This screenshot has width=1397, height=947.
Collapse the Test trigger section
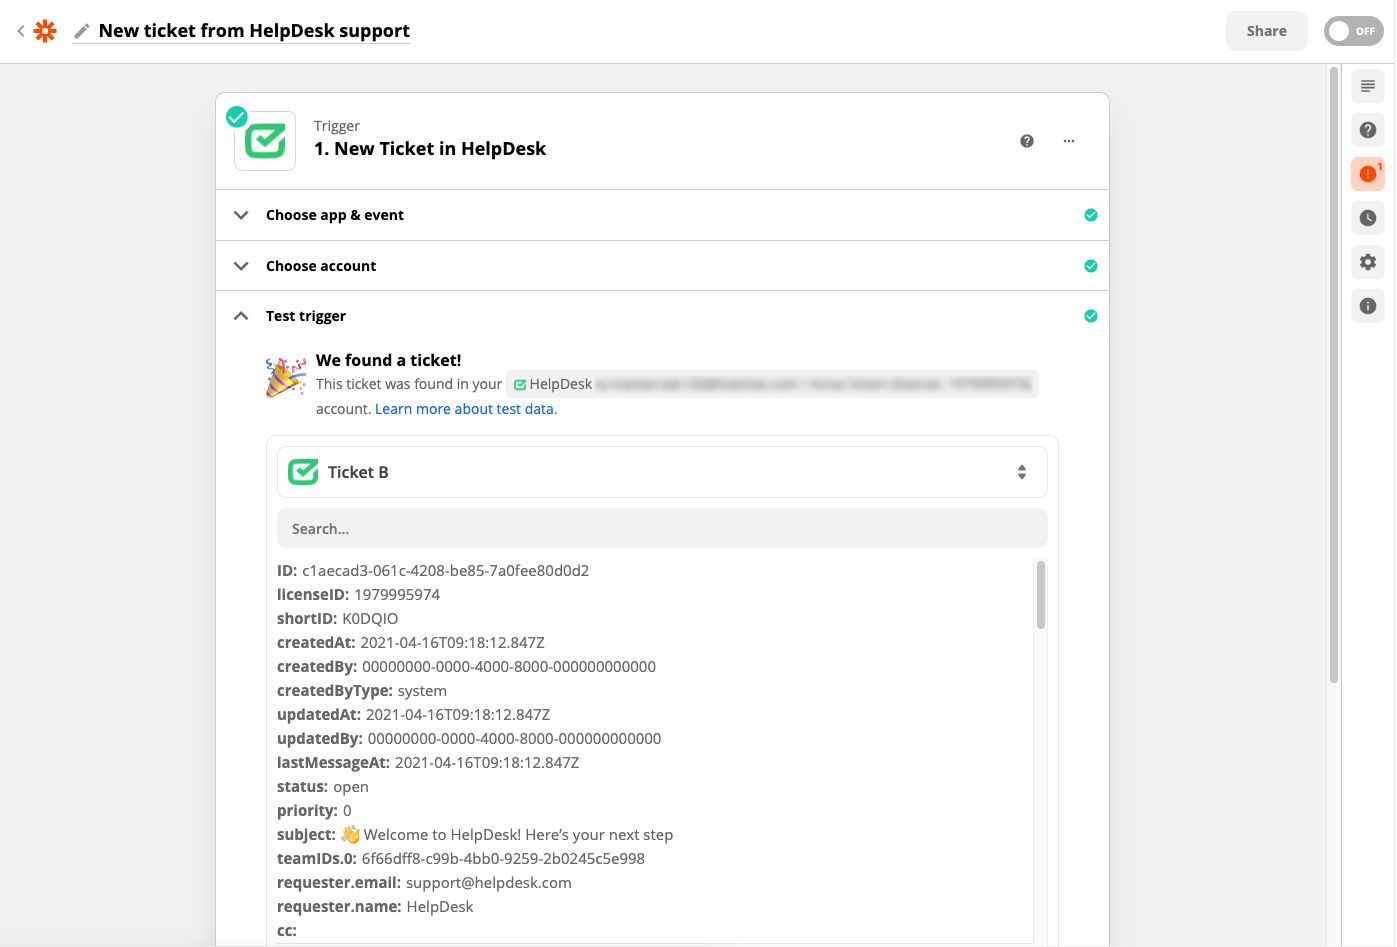click(x=662, y=316)
